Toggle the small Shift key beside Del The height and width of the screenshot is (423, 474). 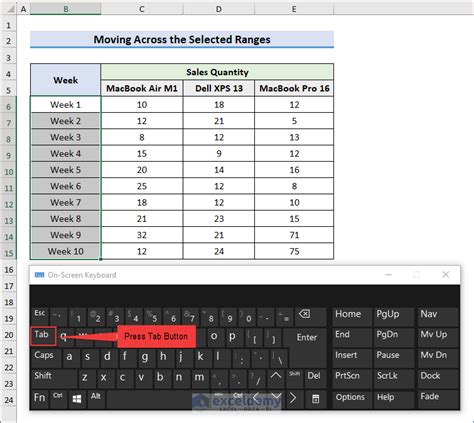pos(294,378)
